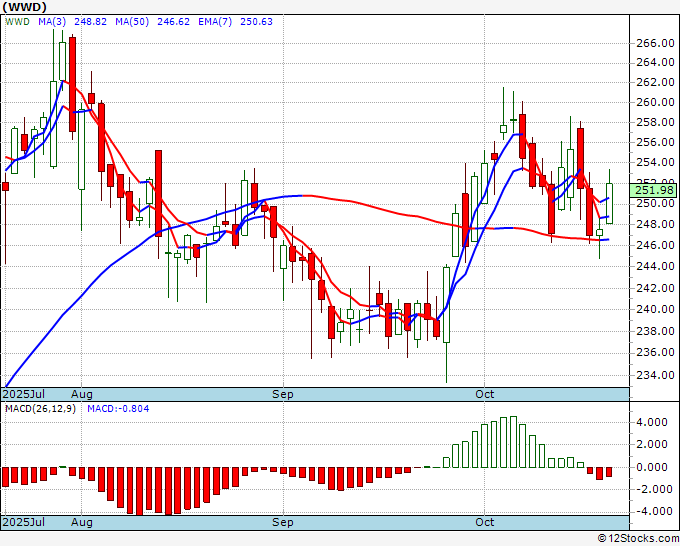Click the 256.00 price axis label
This screenshot has height=546, width=680.
coord(655,142)
